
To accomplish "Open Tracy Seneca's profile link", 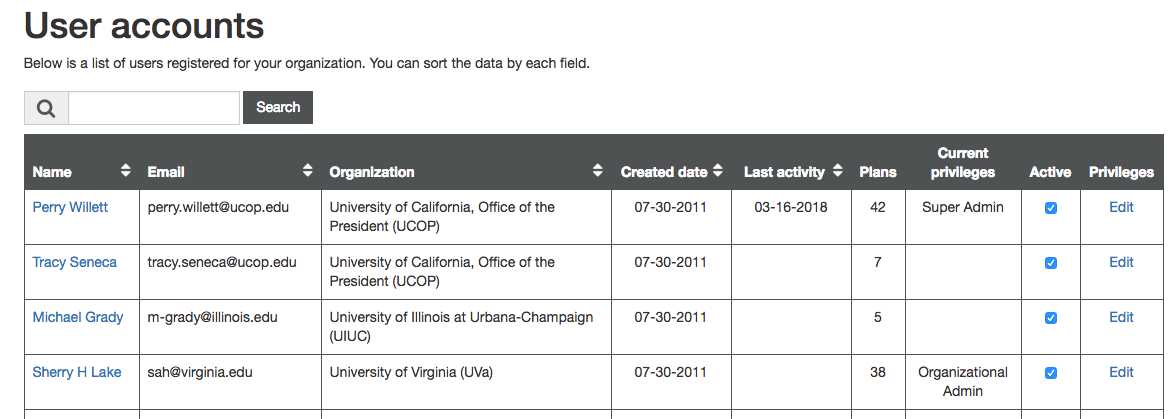I will 74,262.
